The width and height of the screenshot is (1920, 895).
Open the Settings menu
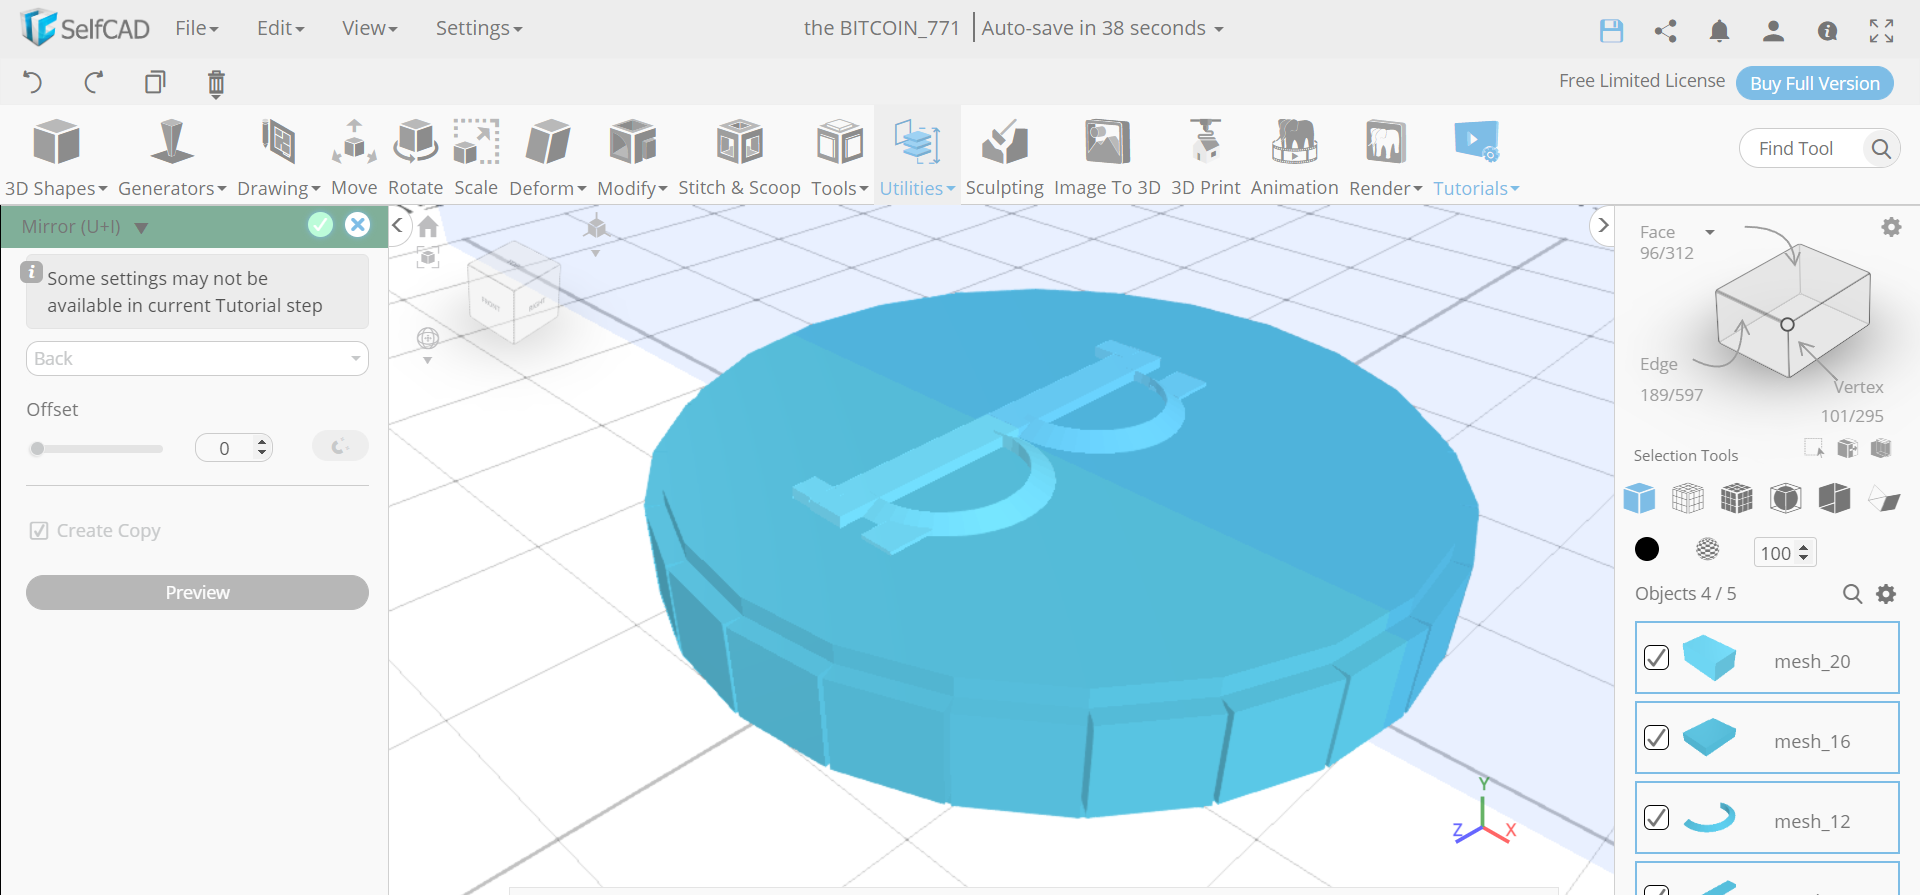tap(479, 28)
